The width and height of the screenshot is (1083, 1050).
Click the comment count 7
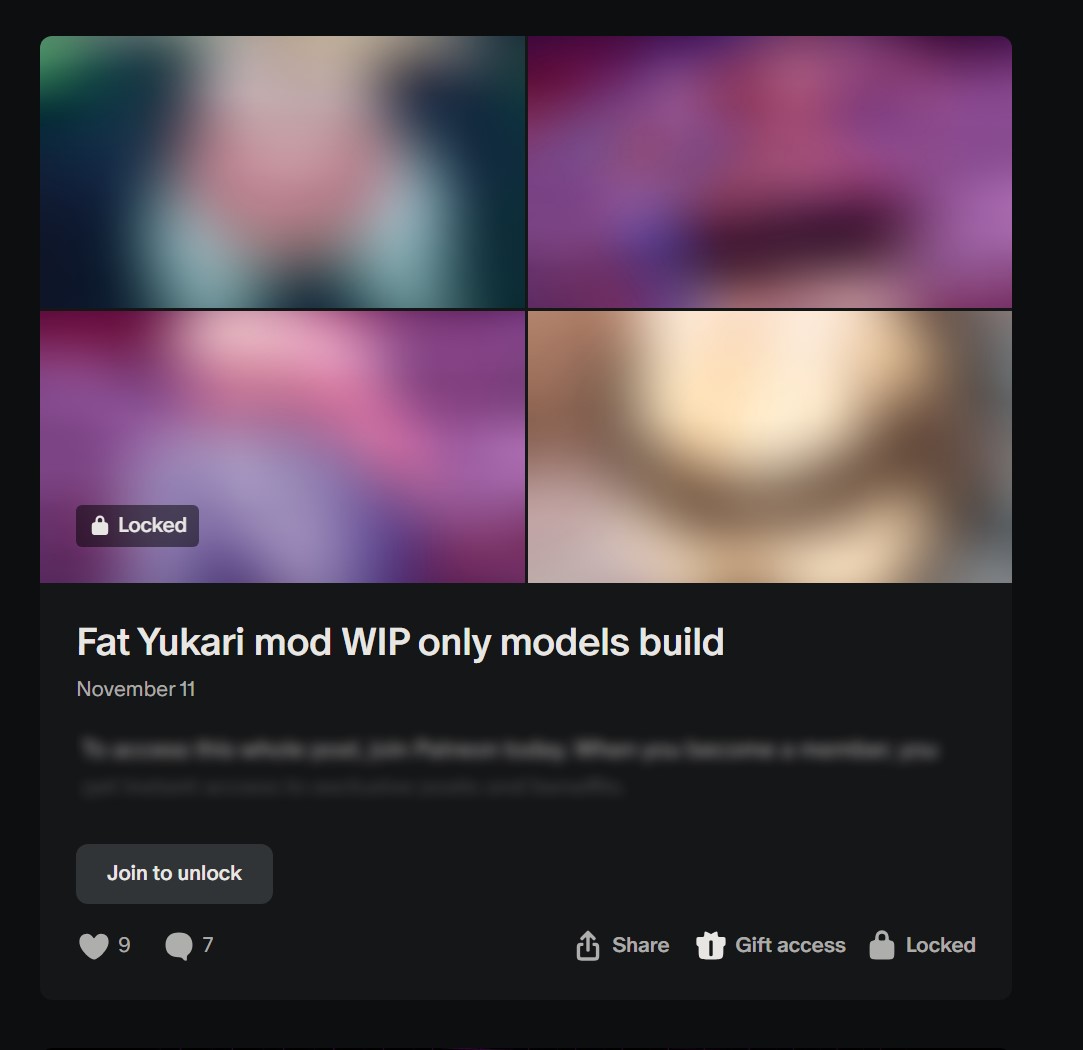click(x=208, y=945)
